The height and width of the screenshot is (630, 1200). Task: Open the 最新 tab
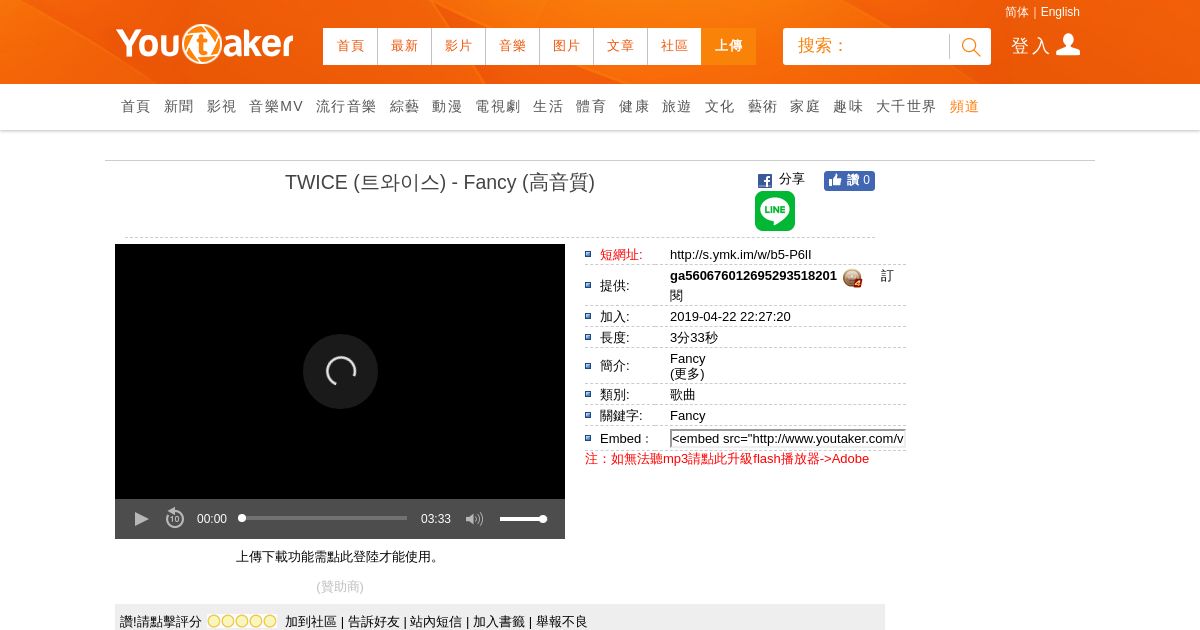tap(404, 46)
